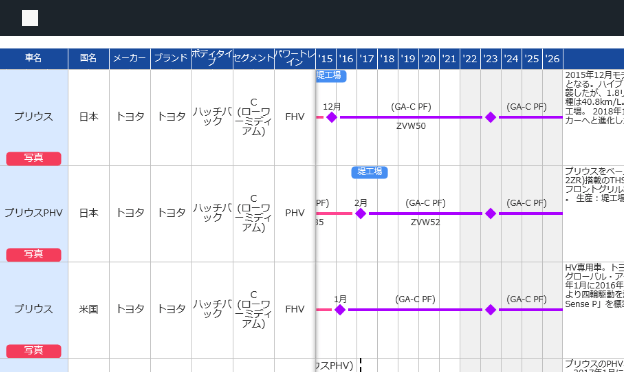The width and height of the screenshot is (624, 372).
Task: Click the purple ZVW50 model bar
Action: point(411,117)
